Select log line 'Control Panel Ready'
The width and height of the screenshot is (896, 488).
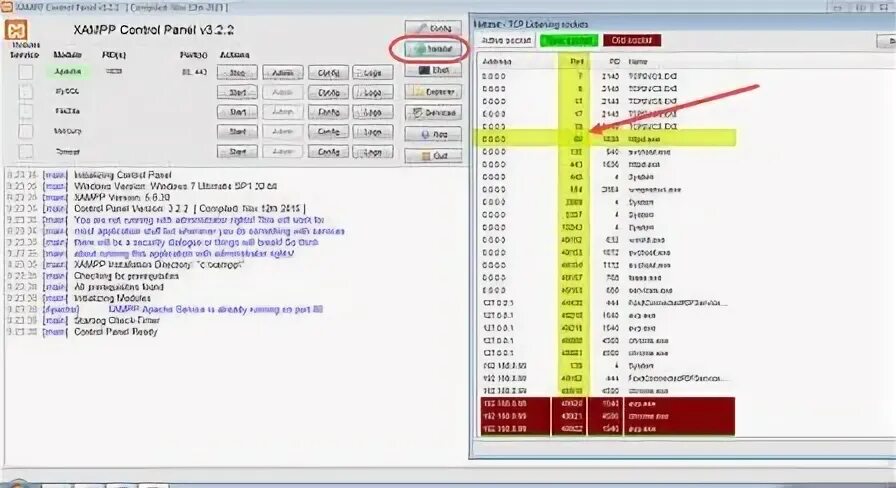(115, 332)
